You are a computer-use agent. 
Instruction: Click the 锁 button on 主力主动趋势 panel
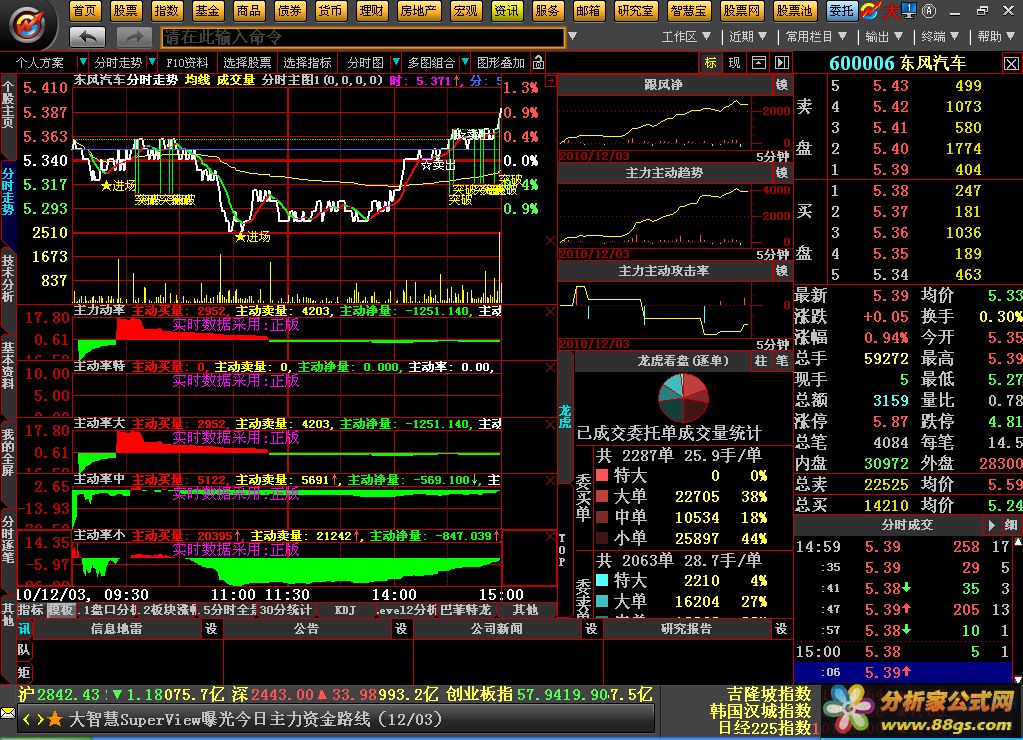782,173
